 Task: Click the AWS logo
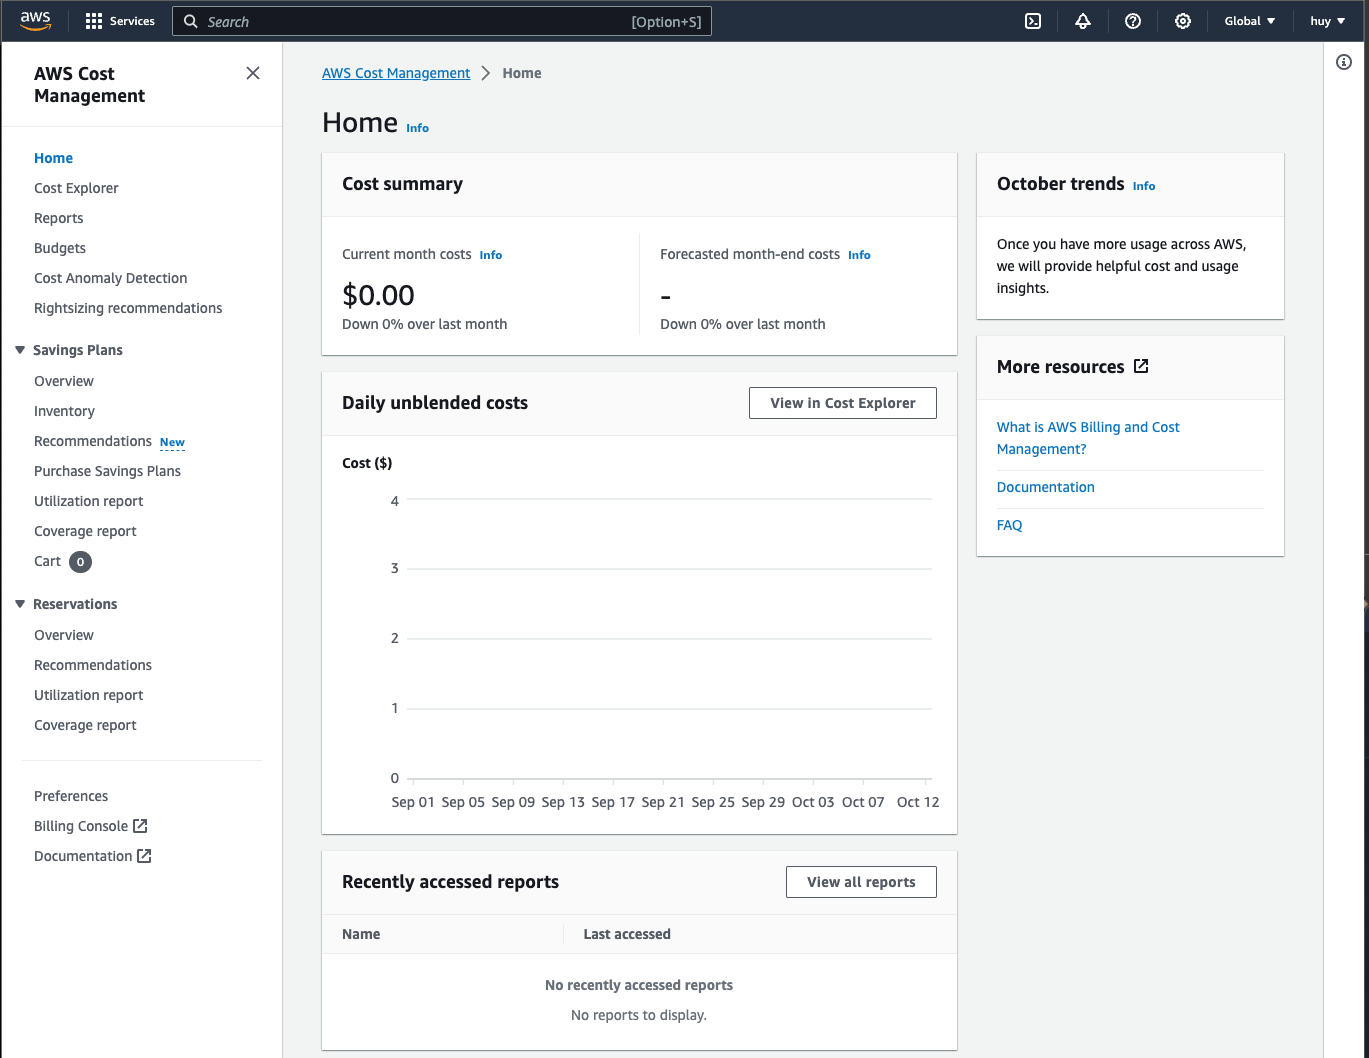coord(35,21)
